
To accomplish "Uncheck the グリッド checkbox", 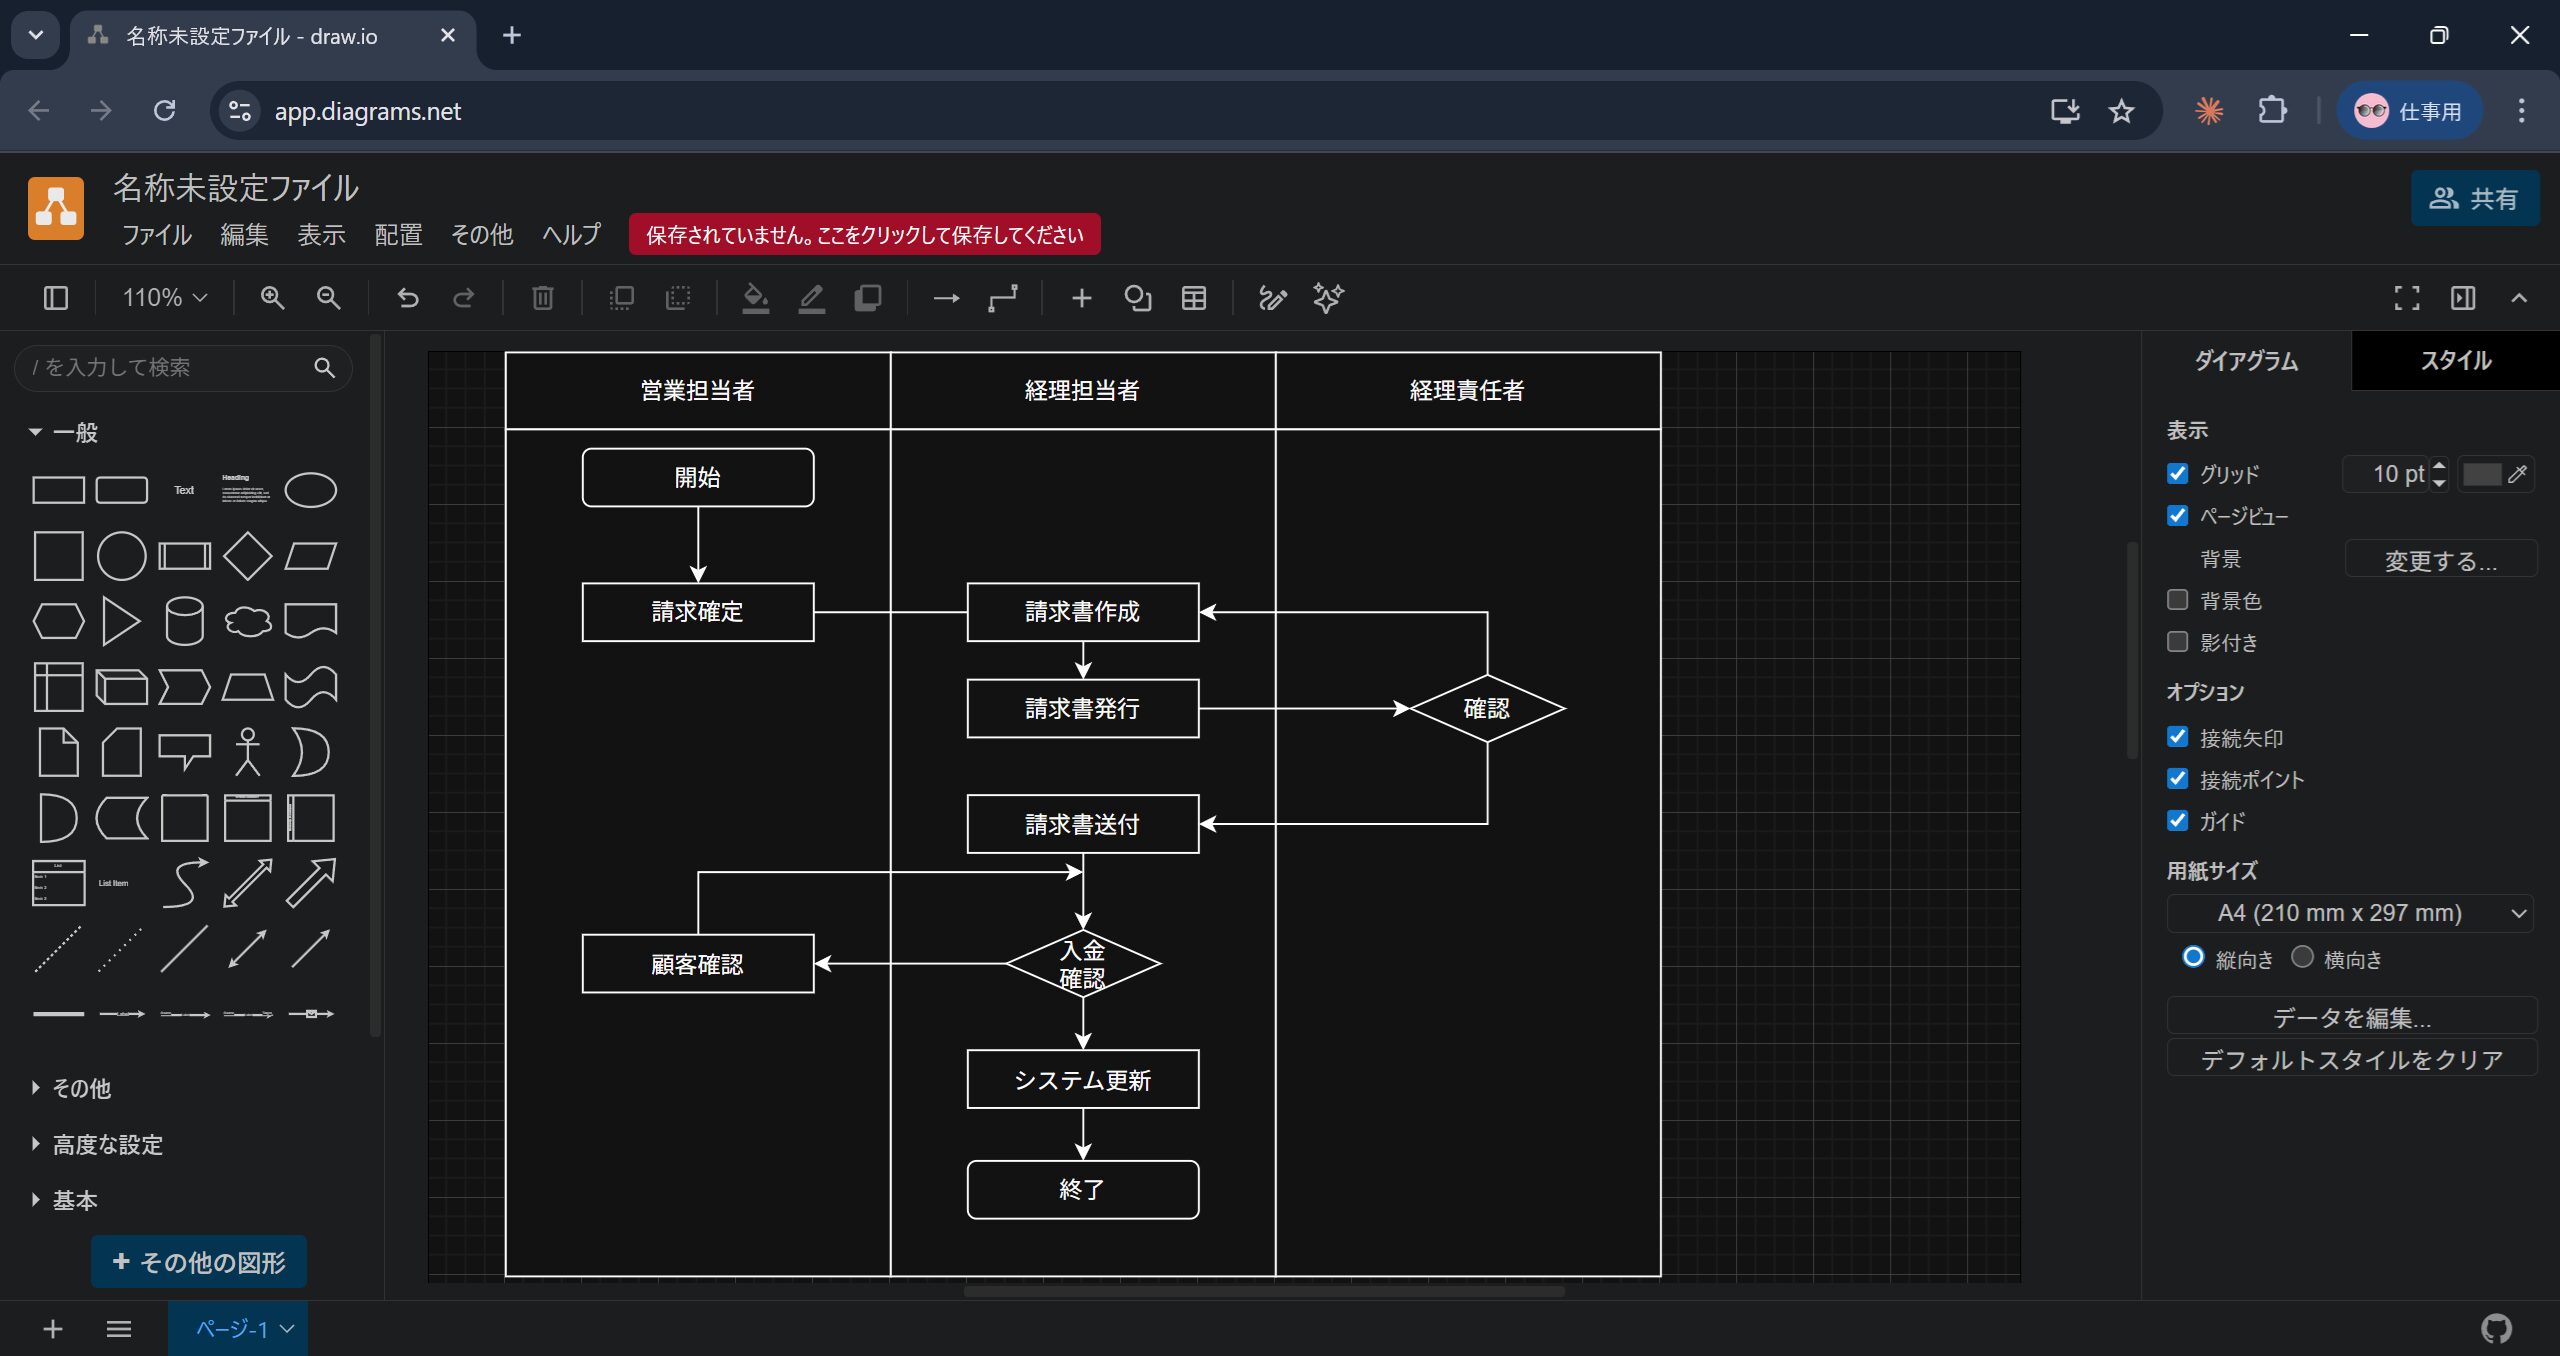I will pyautogui.click(x=2177, y=474).
